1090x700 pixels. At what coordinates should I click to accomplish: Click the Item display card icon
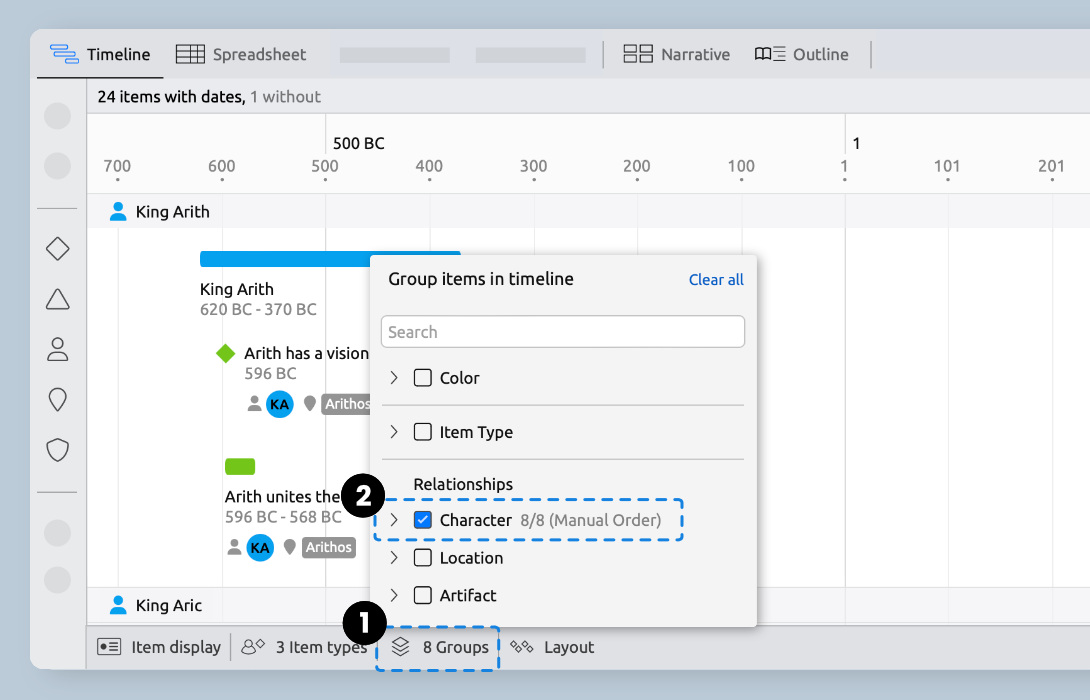click(x=109, y=647)
